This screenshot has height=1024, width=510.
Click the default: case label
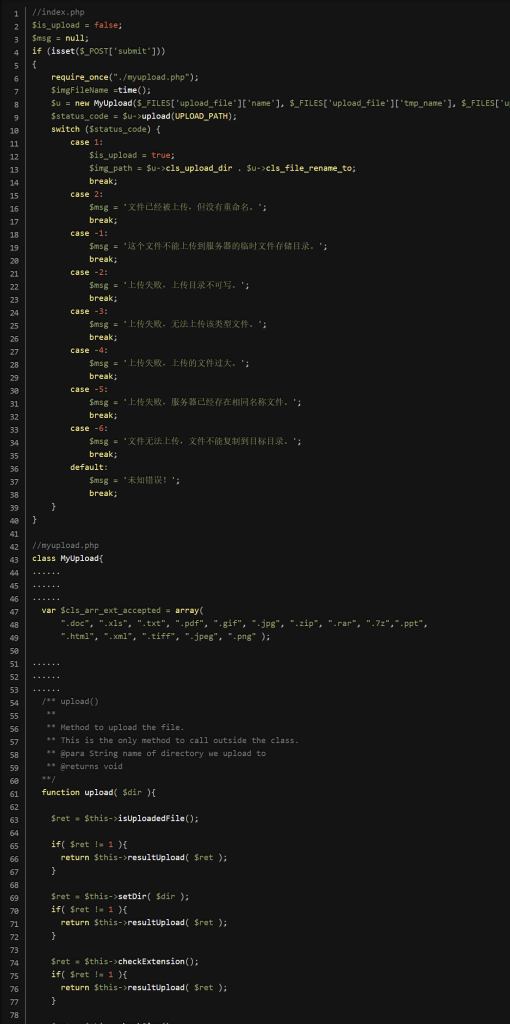click(87, 468)
